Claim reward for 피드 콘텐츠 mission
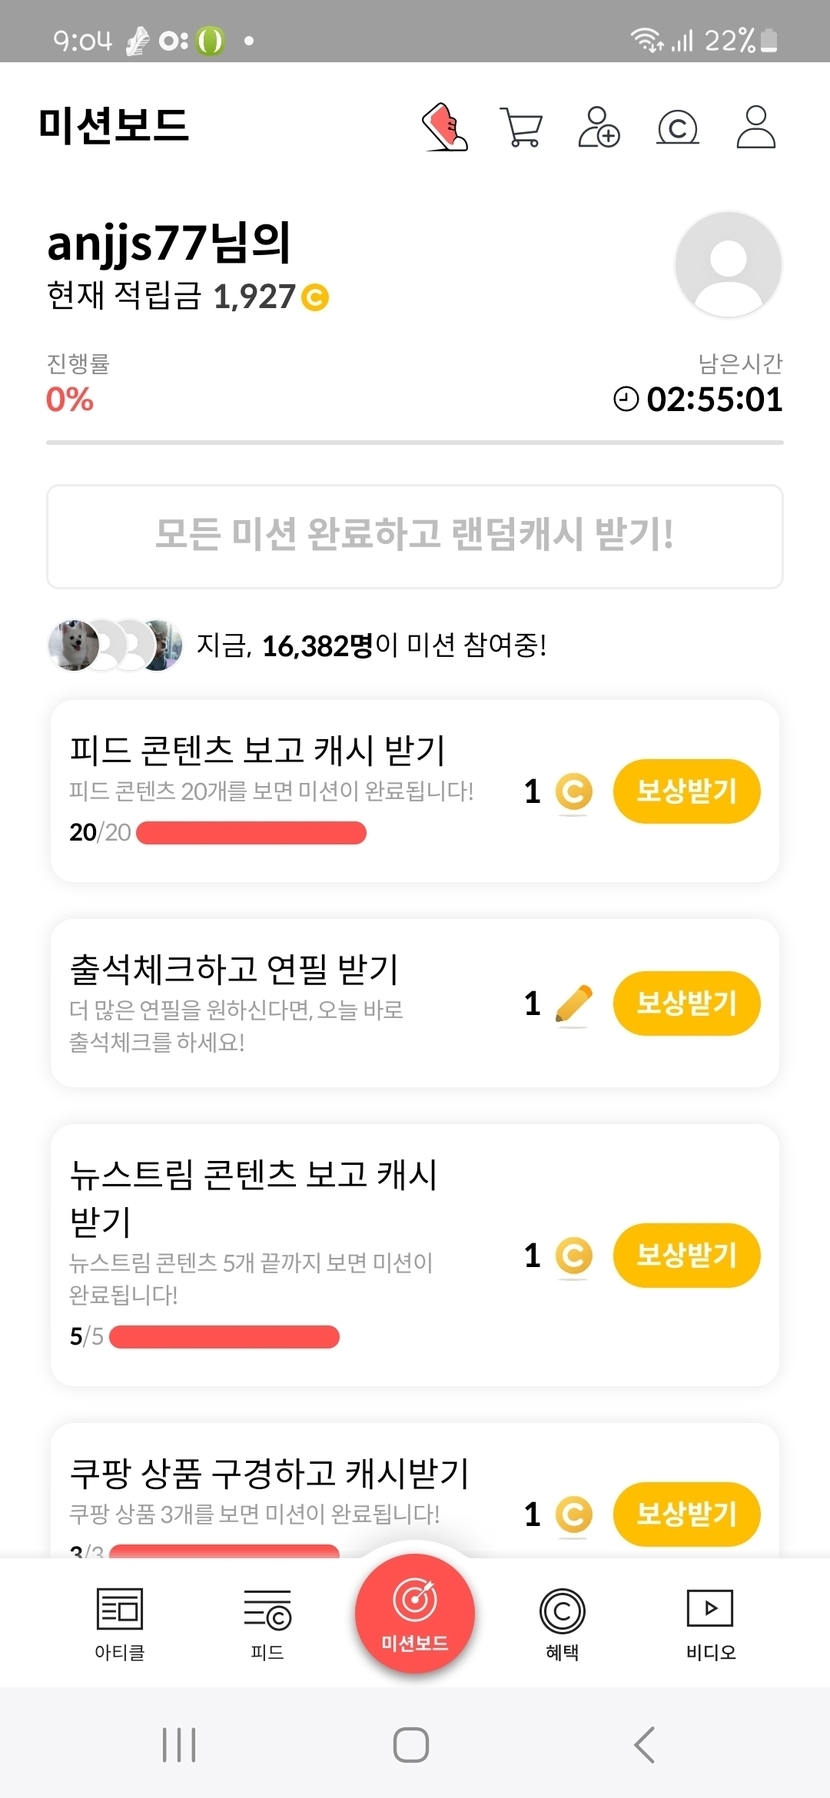The image size is (830, 1798). [686, 791]
